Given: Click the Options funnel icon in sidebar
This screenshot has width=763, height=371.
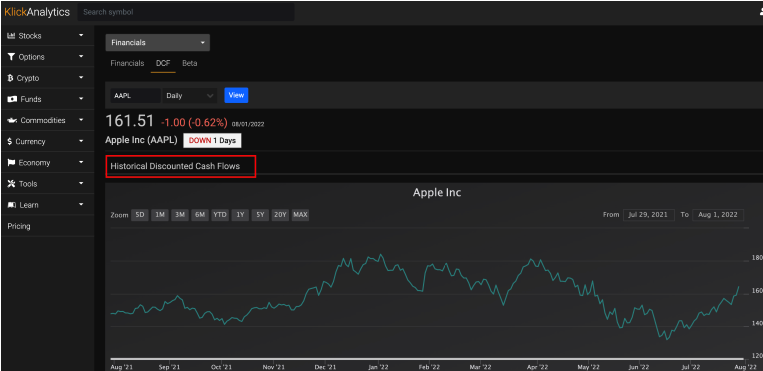Looking at the screenshot, I should 11,57.
